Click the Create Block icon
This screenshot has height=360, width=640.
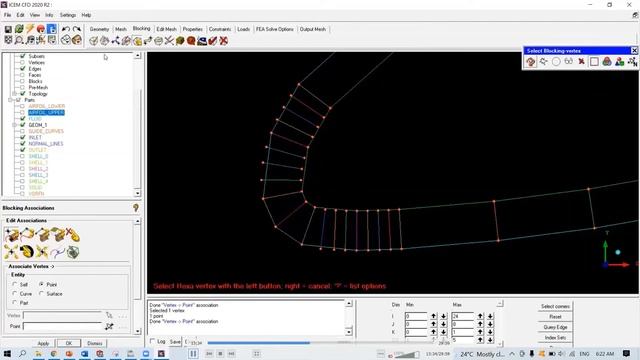coord(93,41)
